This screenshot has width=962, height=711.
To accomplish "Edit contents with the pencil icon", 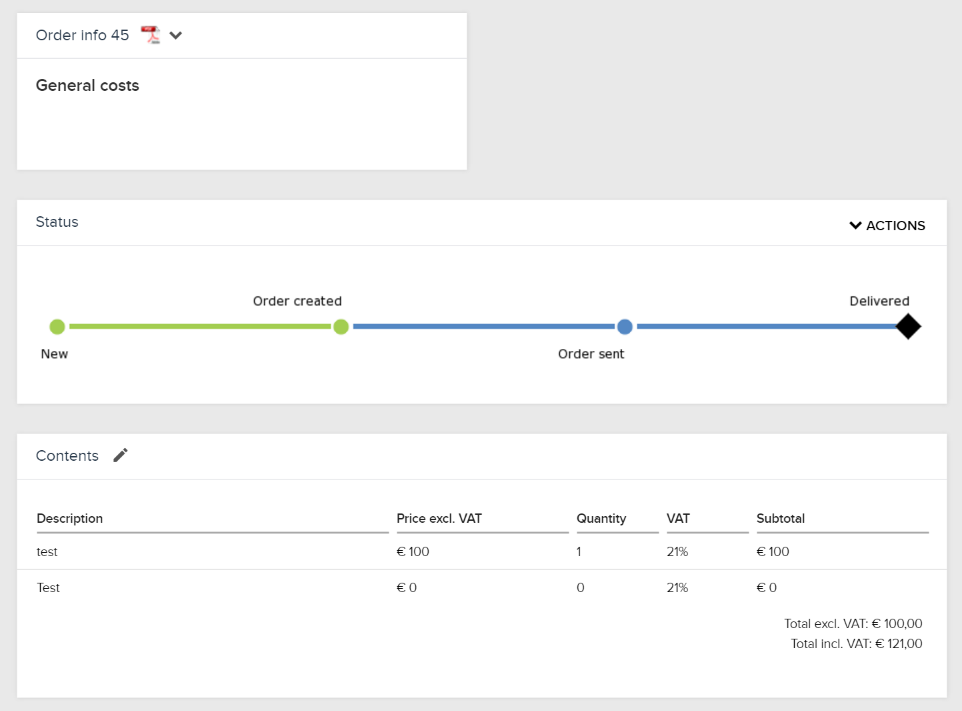I will coord(120,455).
